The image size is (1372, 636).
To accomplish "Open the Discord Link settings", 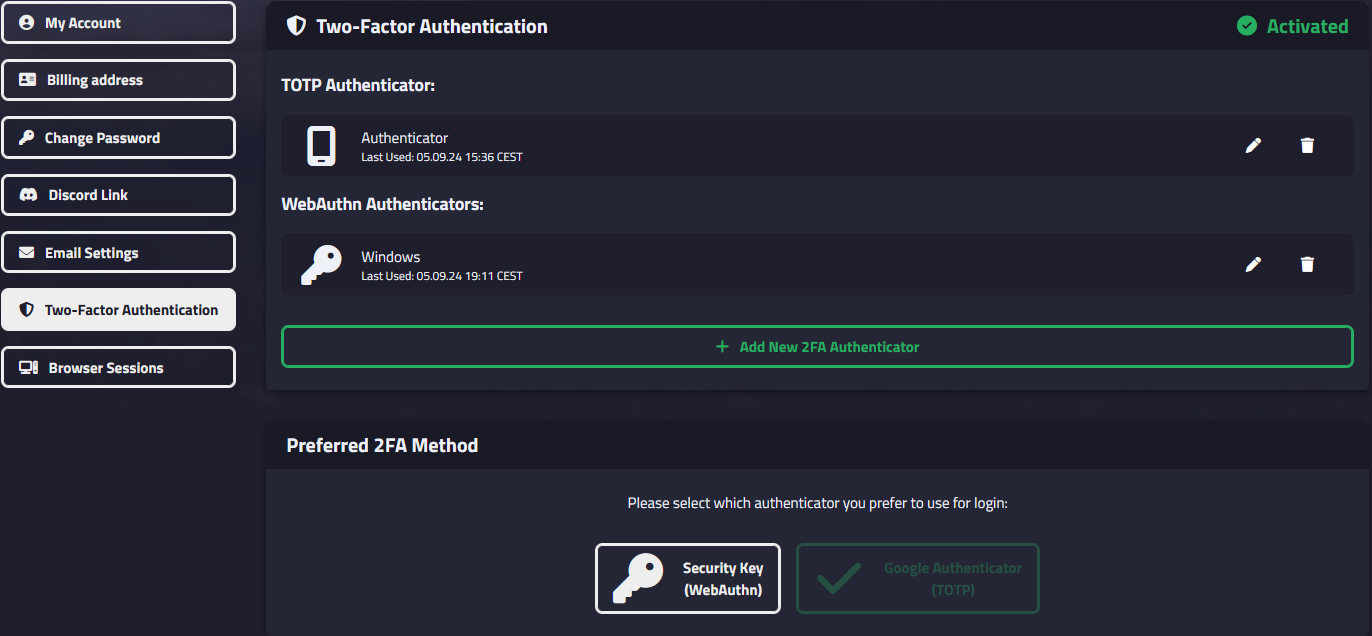I will (118, 195).
